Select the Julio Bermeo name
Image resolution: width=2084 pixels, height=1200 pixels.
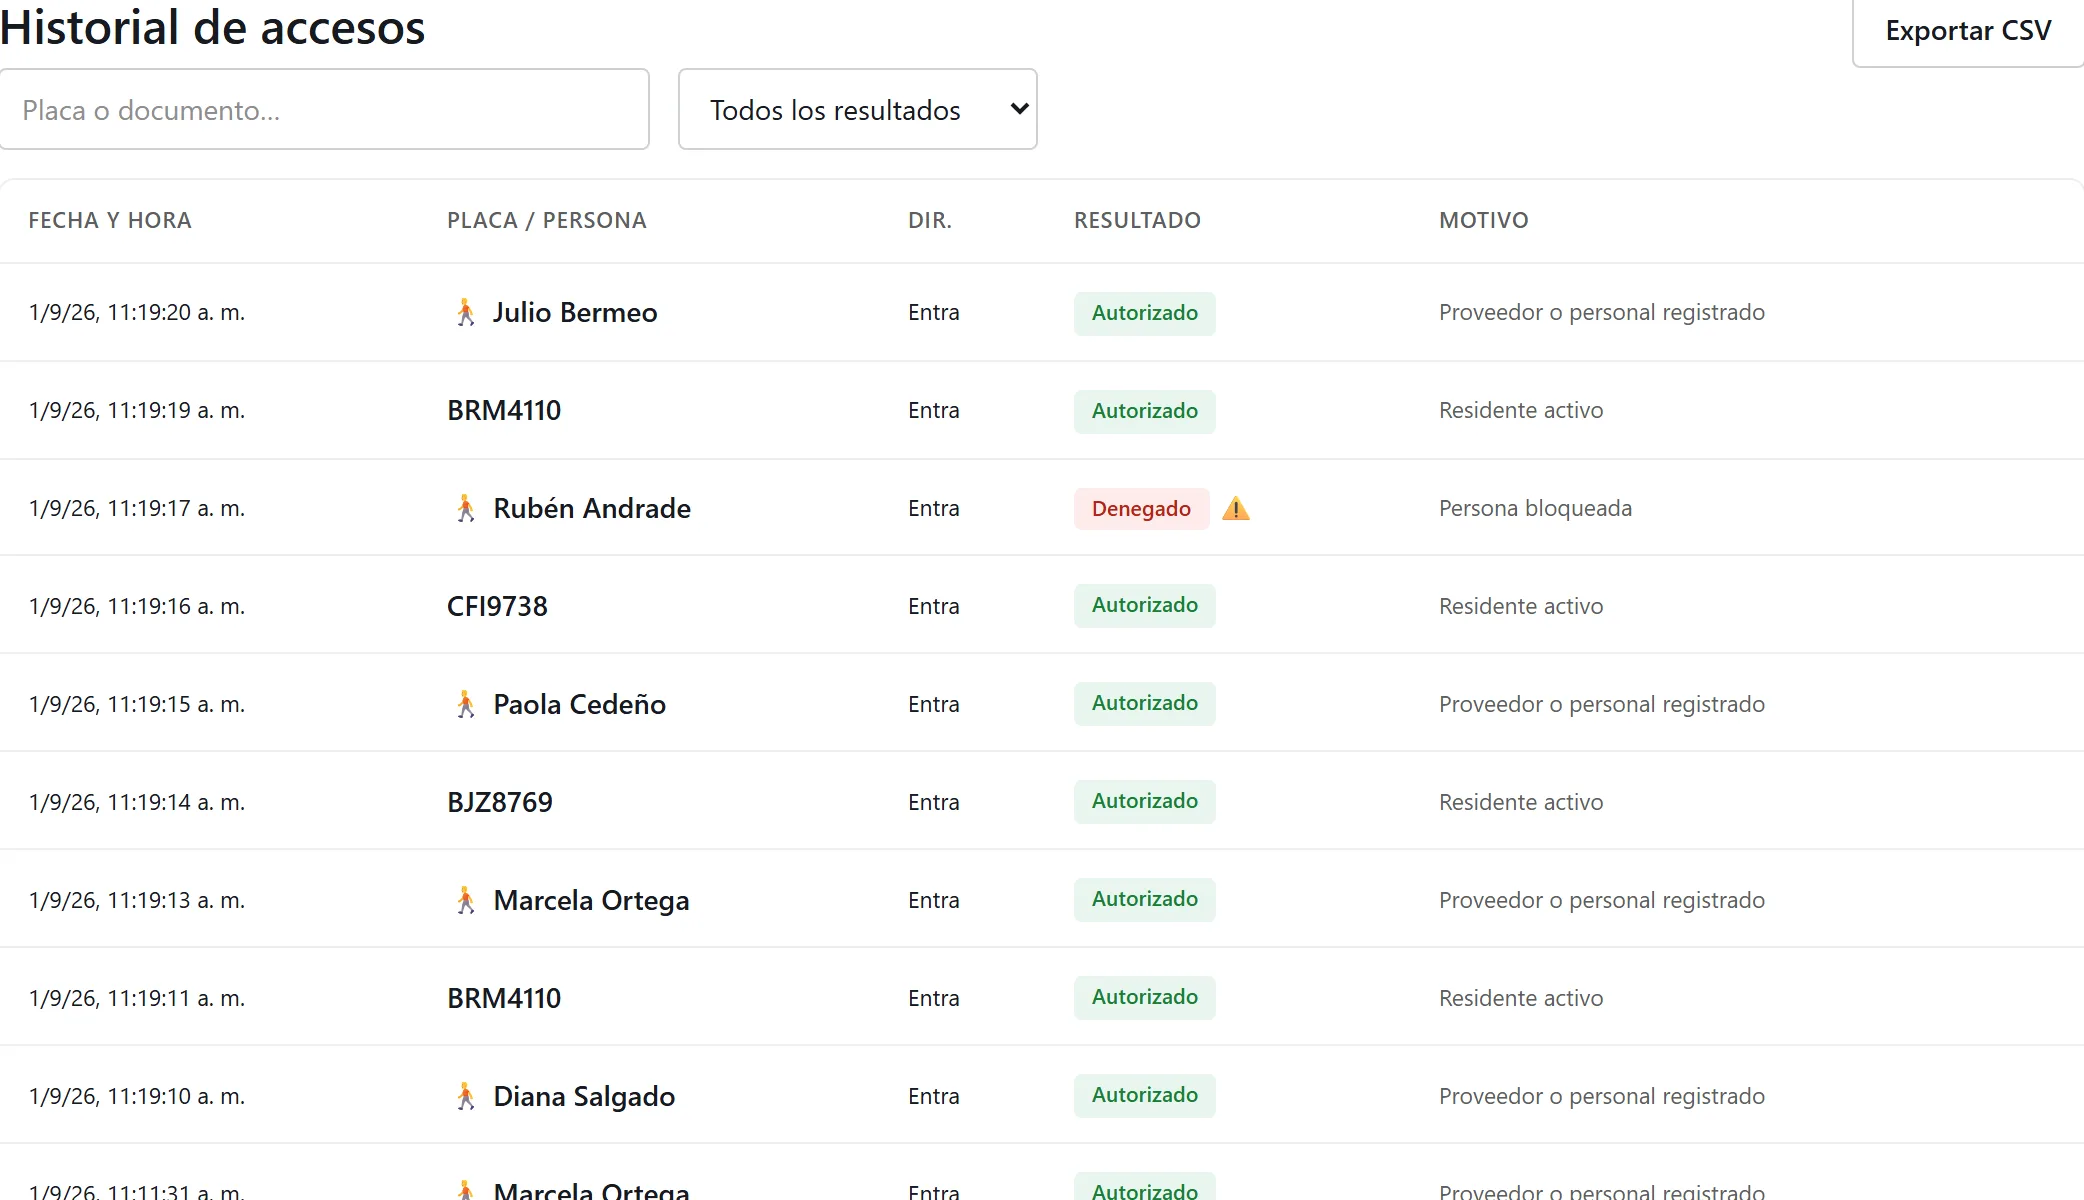(575, 313)
